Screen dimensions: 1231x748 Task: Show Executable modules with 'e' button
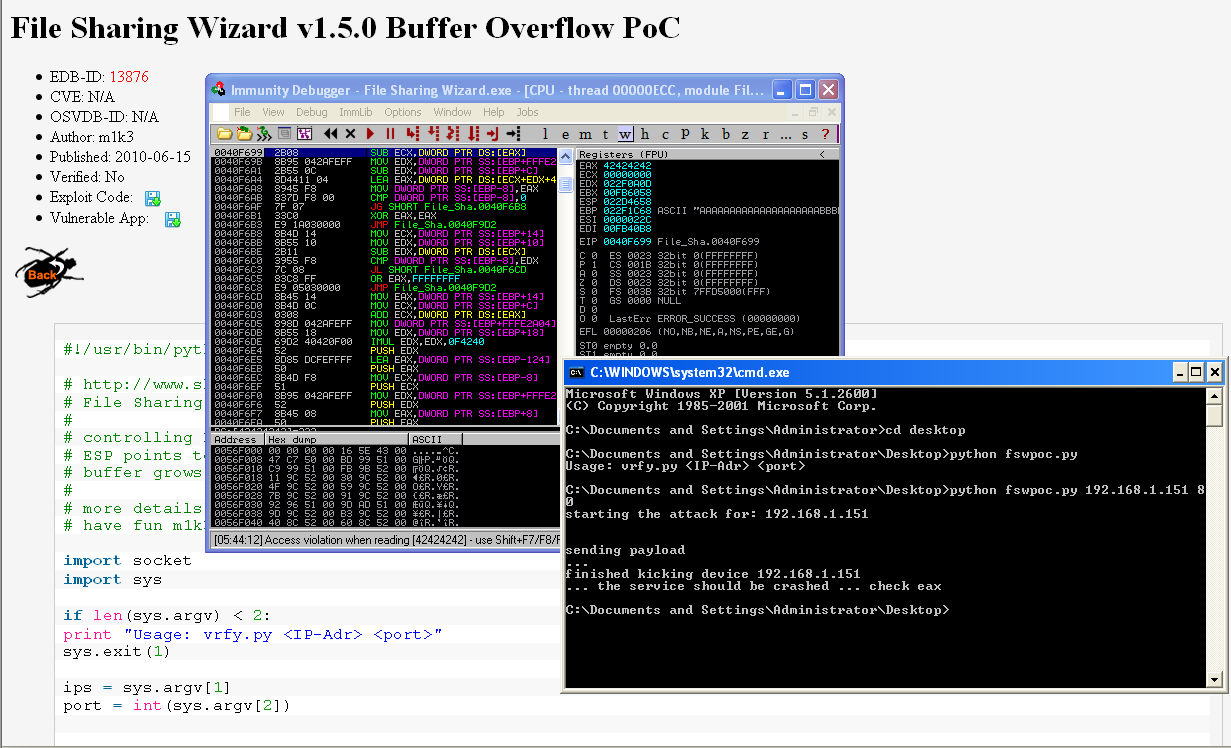point(565,134)
